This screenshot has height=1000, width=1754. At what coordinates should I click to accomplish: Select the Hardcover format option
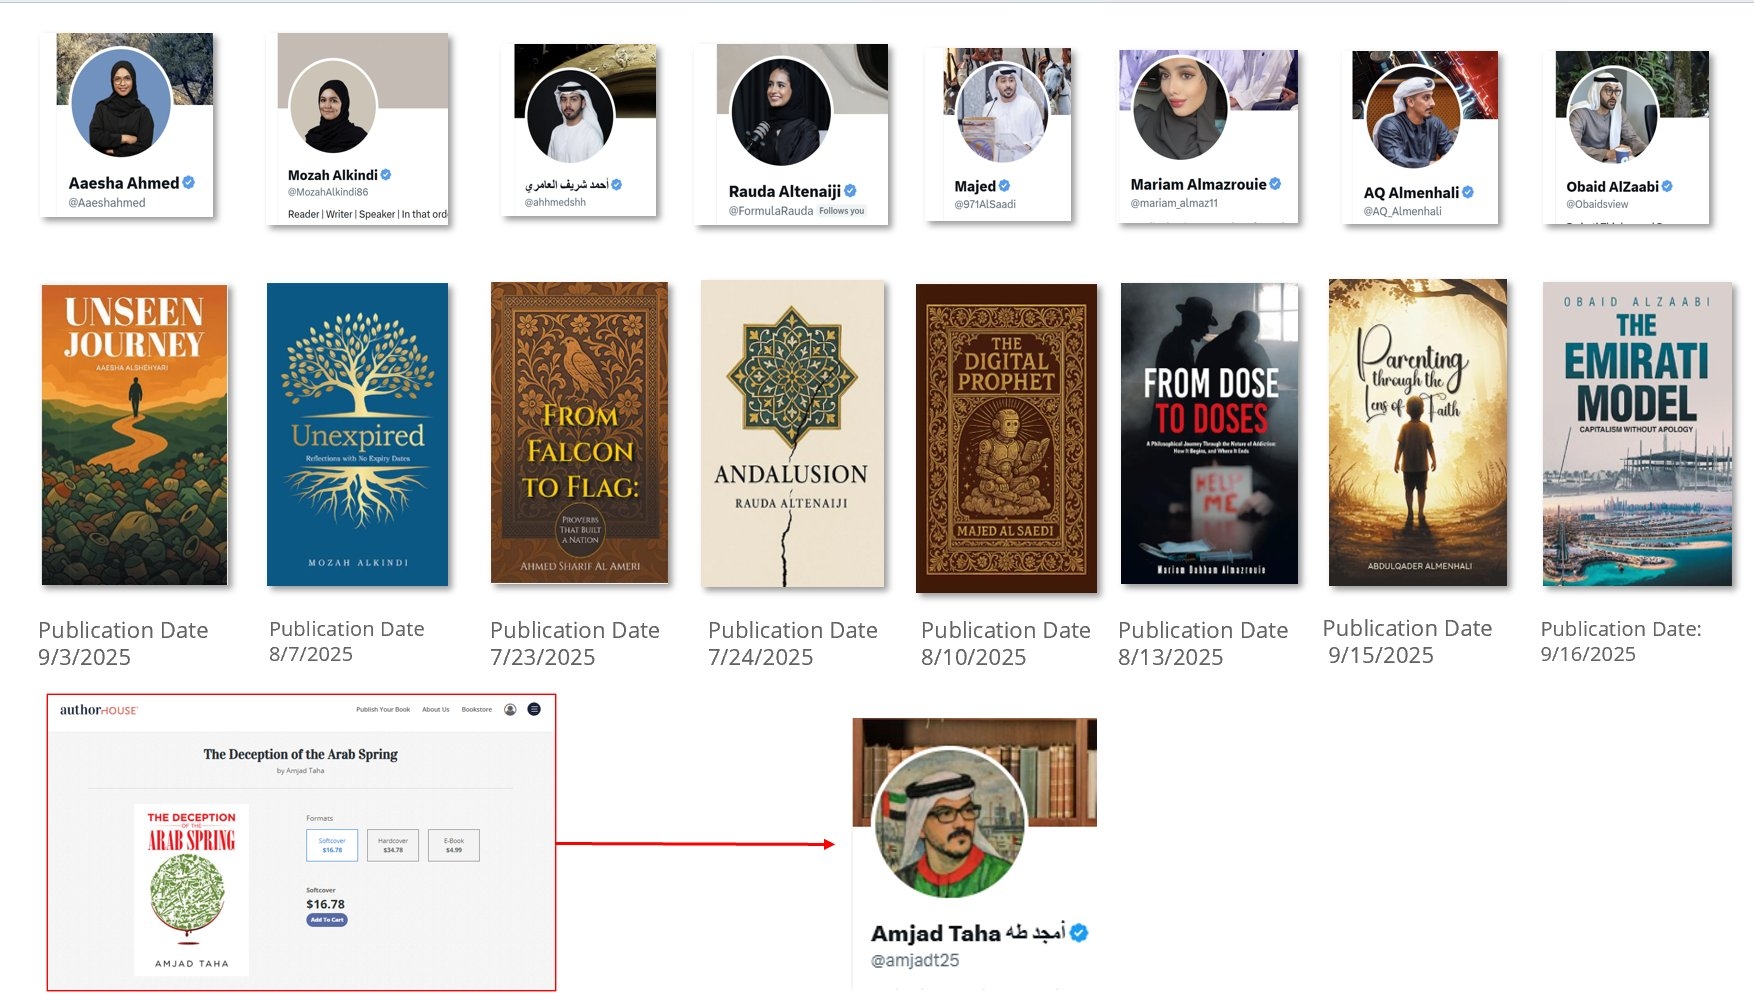(393, 845)
